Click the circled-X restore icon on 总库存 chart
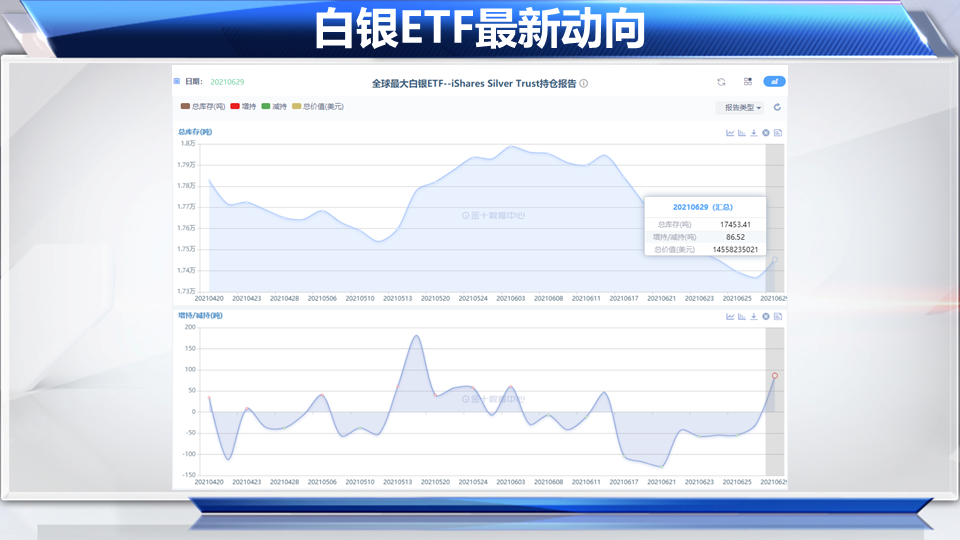This screenshot has height=540, width=960. [766, 133]
